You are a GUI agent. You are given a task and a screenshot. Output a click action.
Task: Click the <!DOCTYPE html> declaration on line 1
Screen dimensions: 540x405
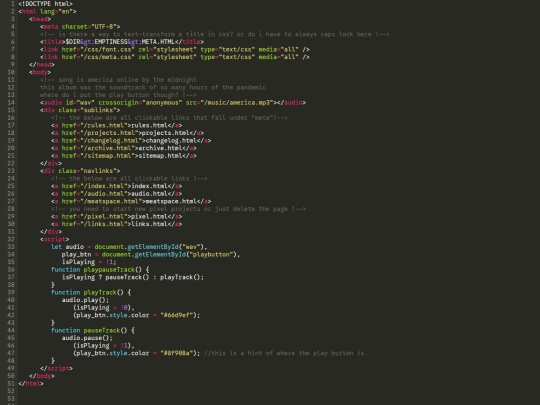45,4
